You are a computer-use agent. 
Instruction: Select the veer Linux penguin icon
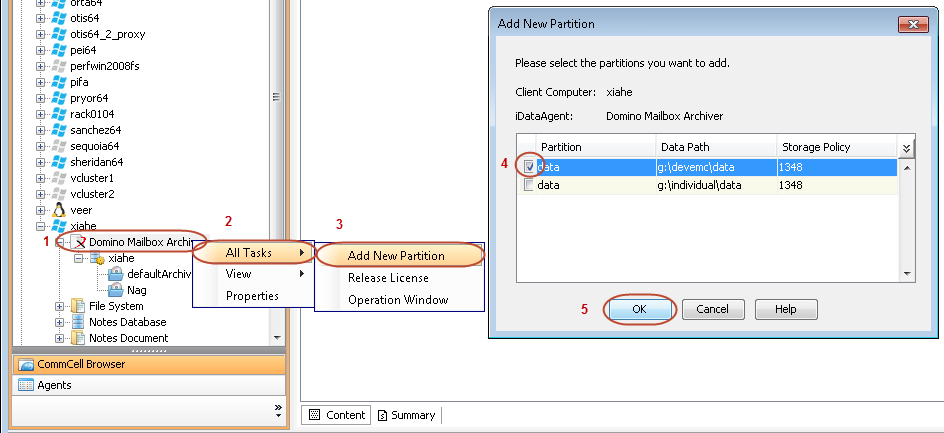(59, 210)
